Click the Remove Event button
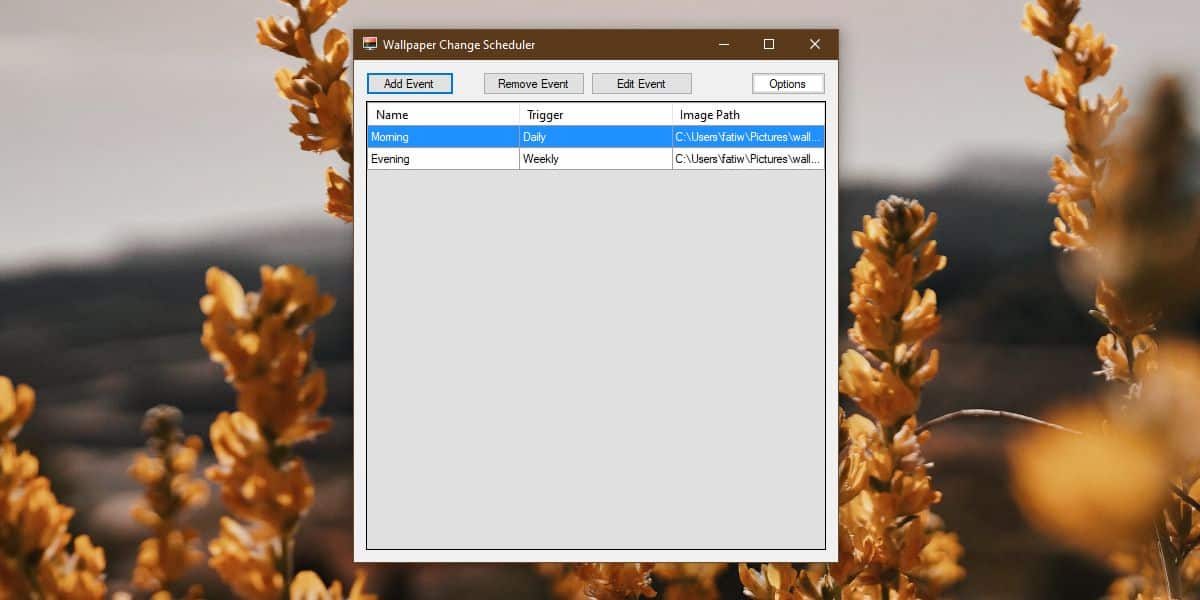The height and width of the screenshot is (600, 1200). [533, 84]
